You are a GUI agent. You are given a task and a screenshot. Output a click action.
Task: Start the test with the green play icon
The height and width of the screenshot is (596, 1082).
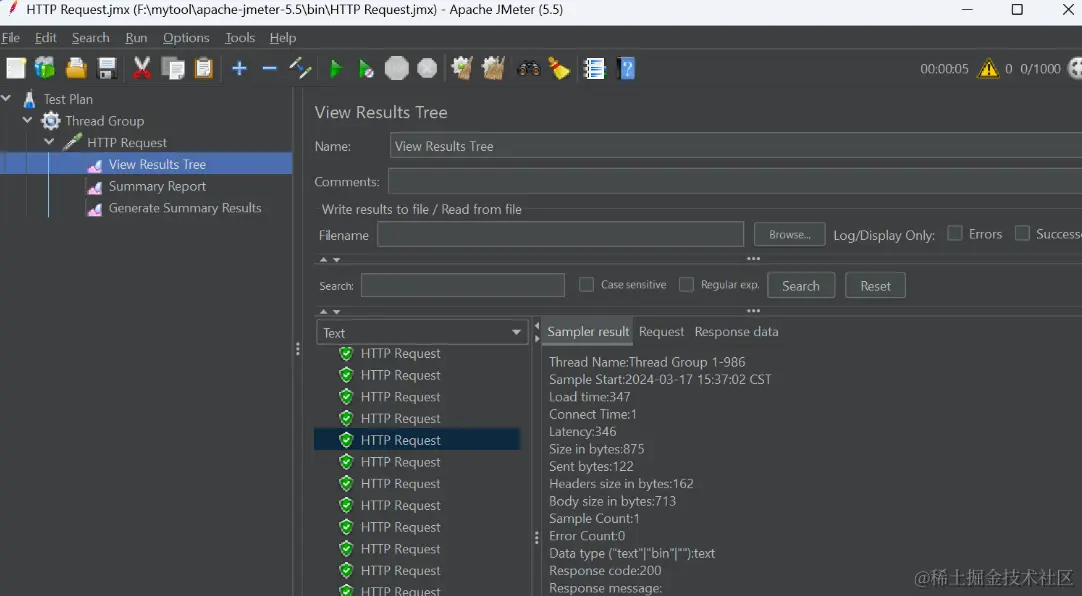click(x=336, y=68)
